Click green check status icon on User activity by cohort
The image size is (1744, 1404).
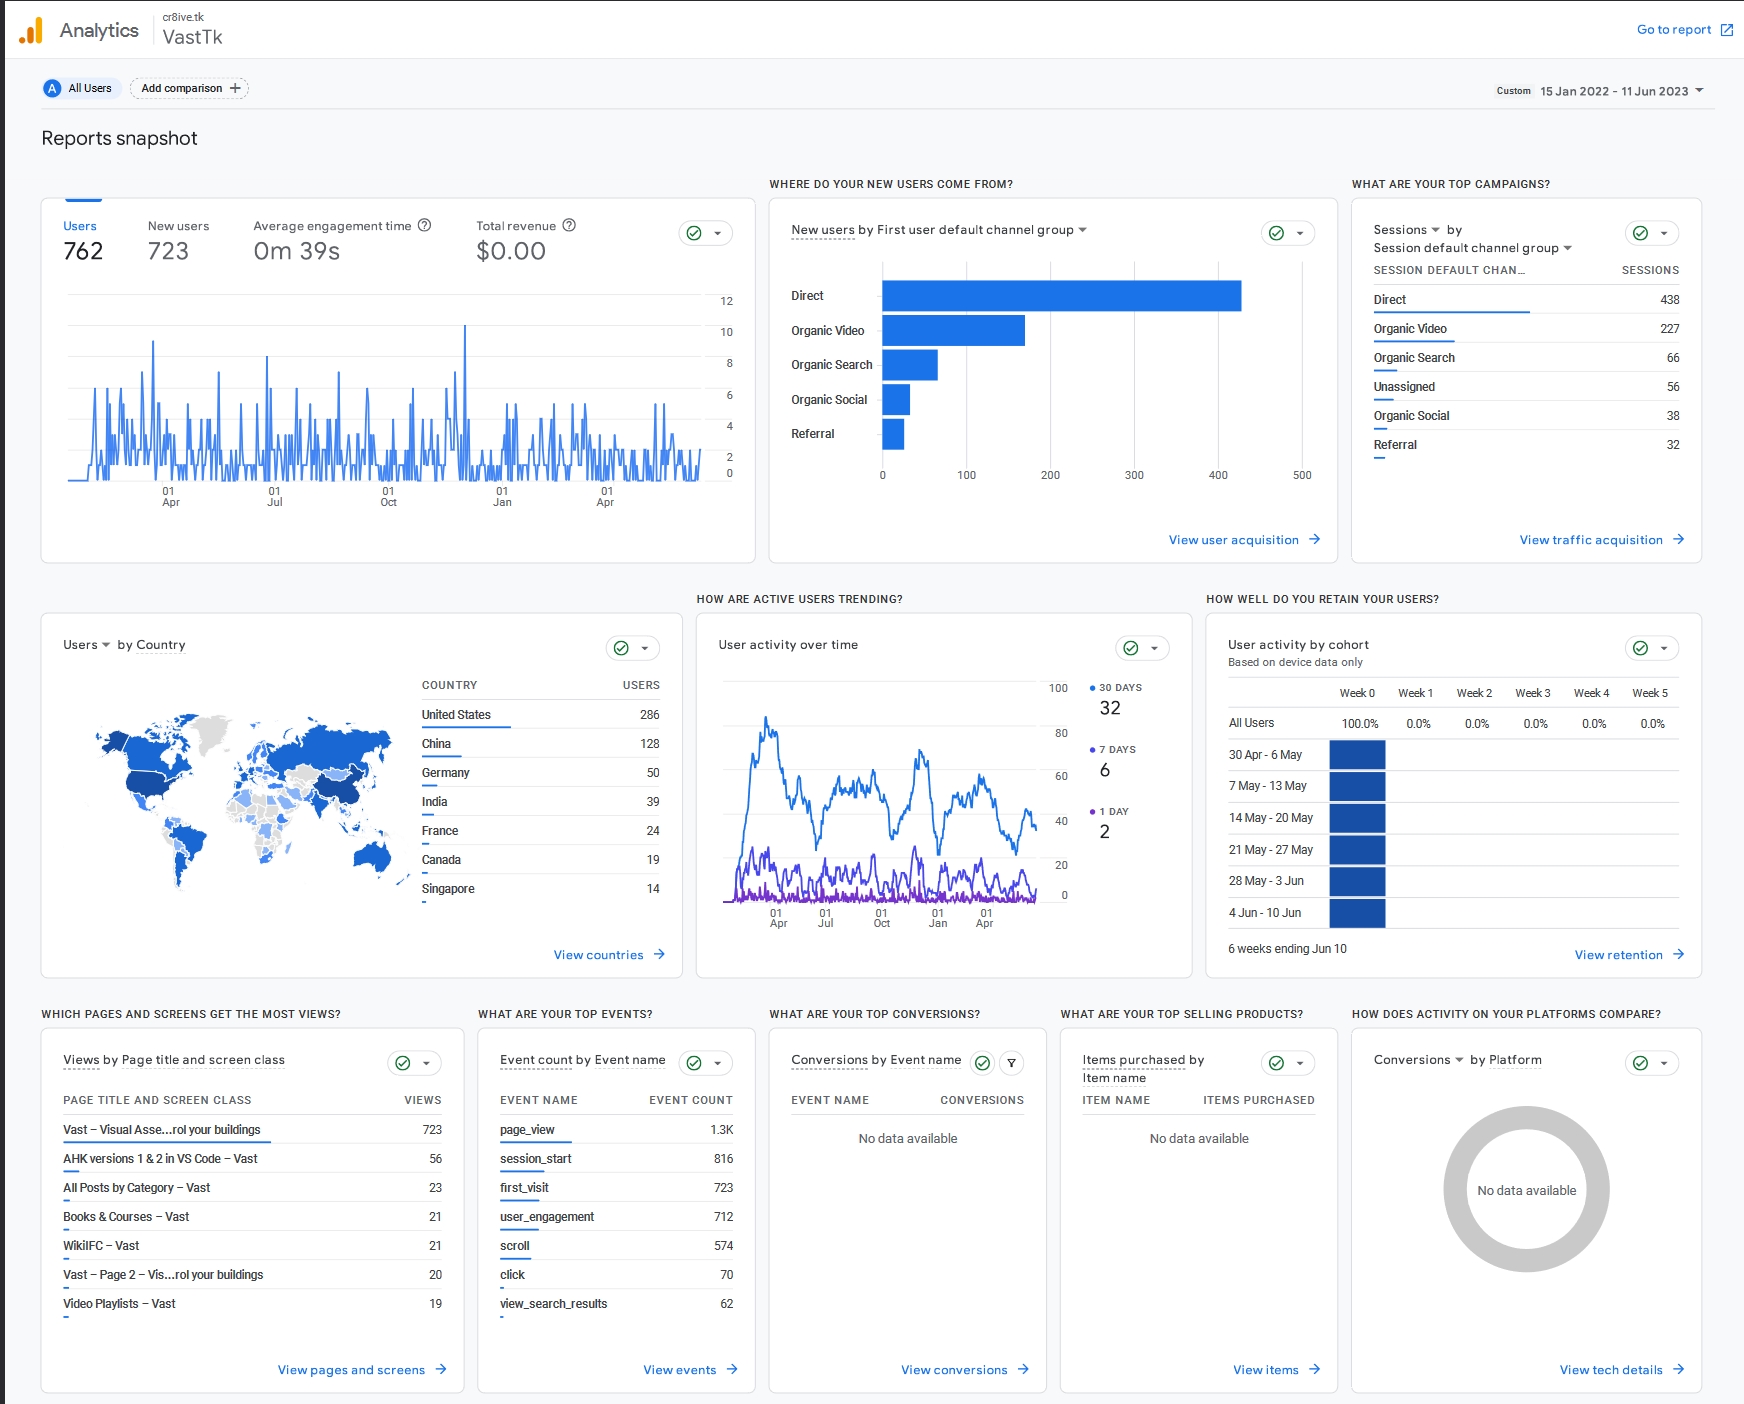pos(1640,648)
